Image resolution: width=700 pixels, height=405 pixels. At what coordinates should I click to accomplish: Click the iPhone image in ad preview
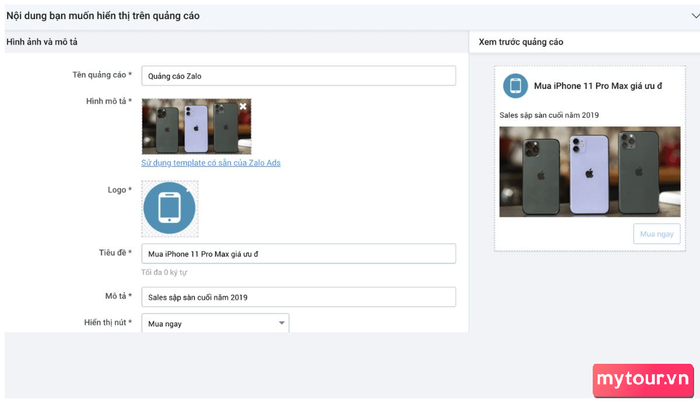coord(590,172)
